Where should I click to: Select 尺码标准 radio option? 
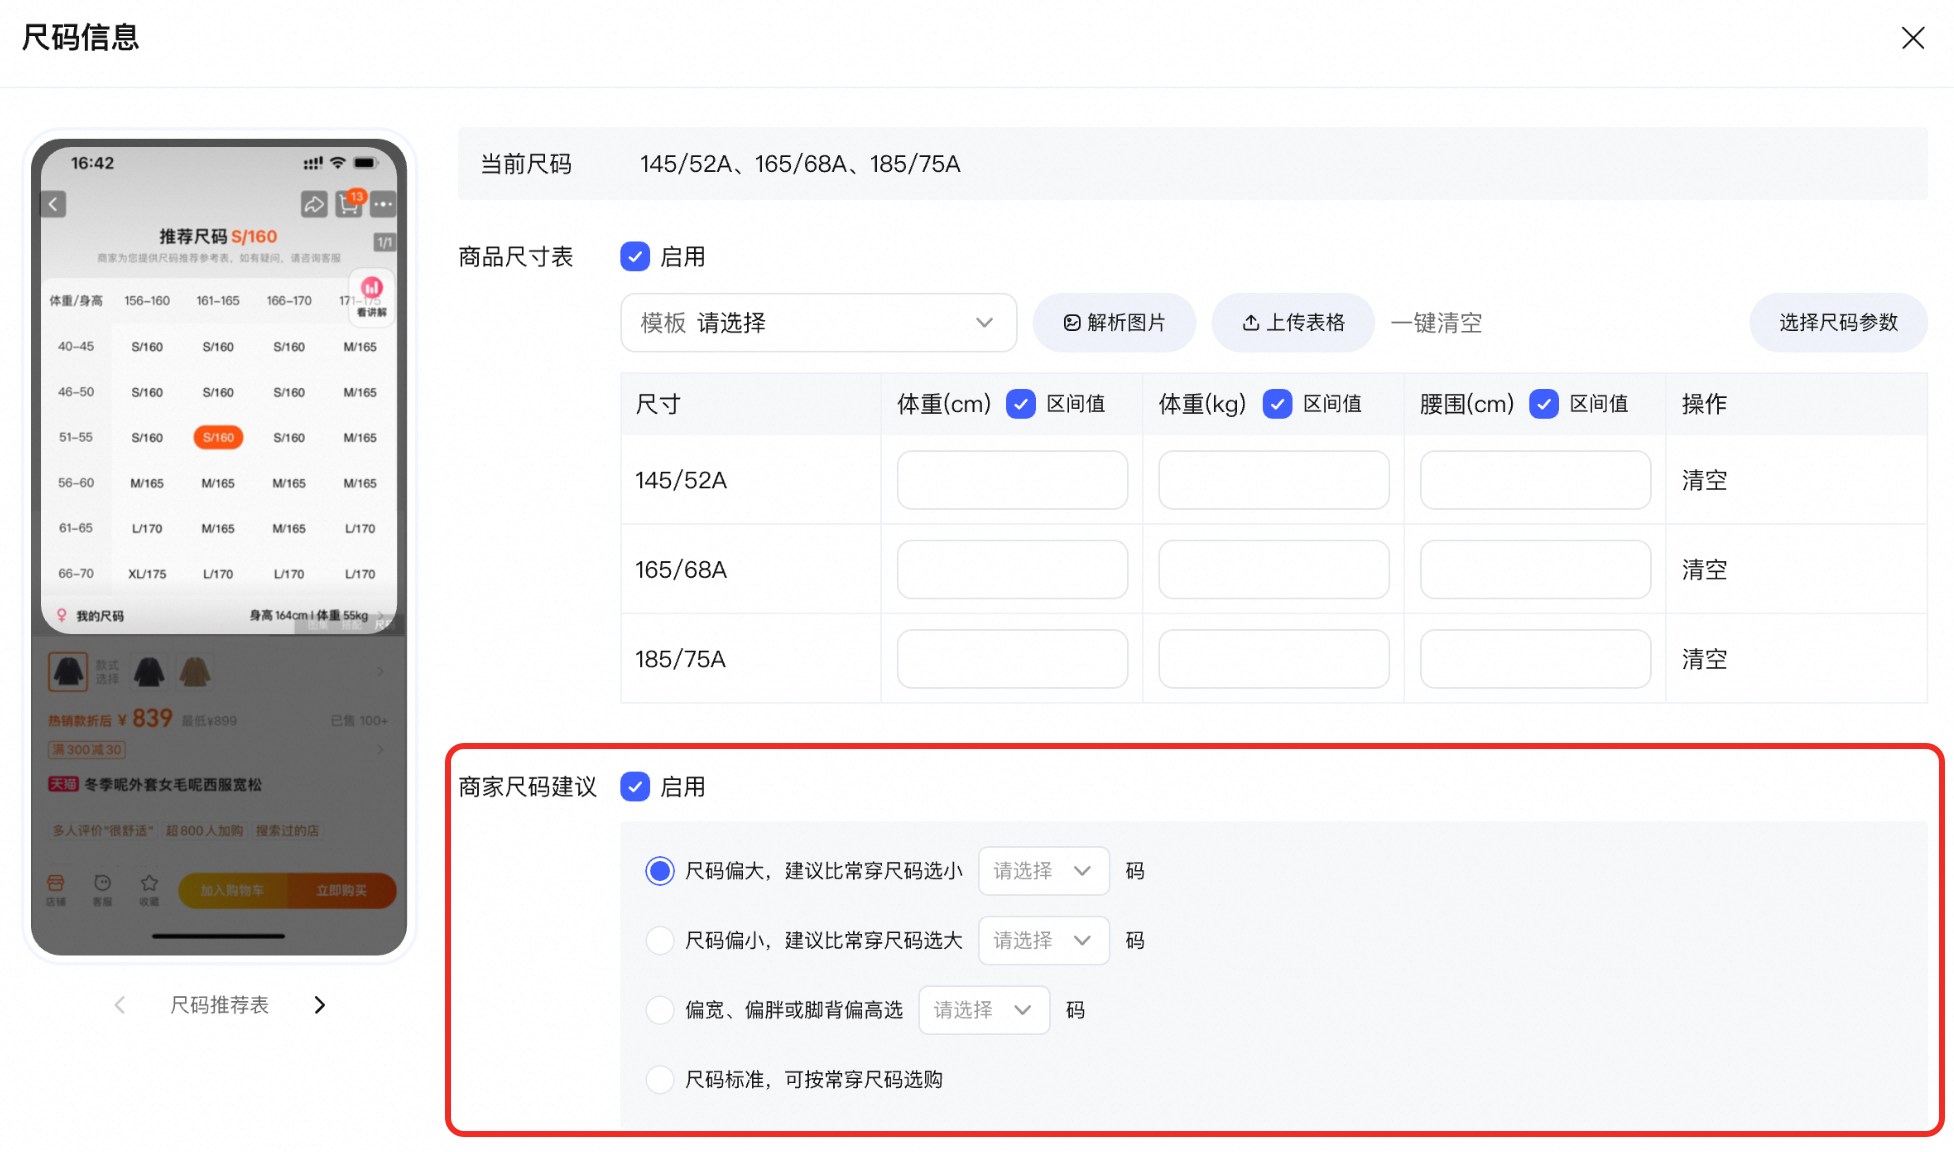660,1079
